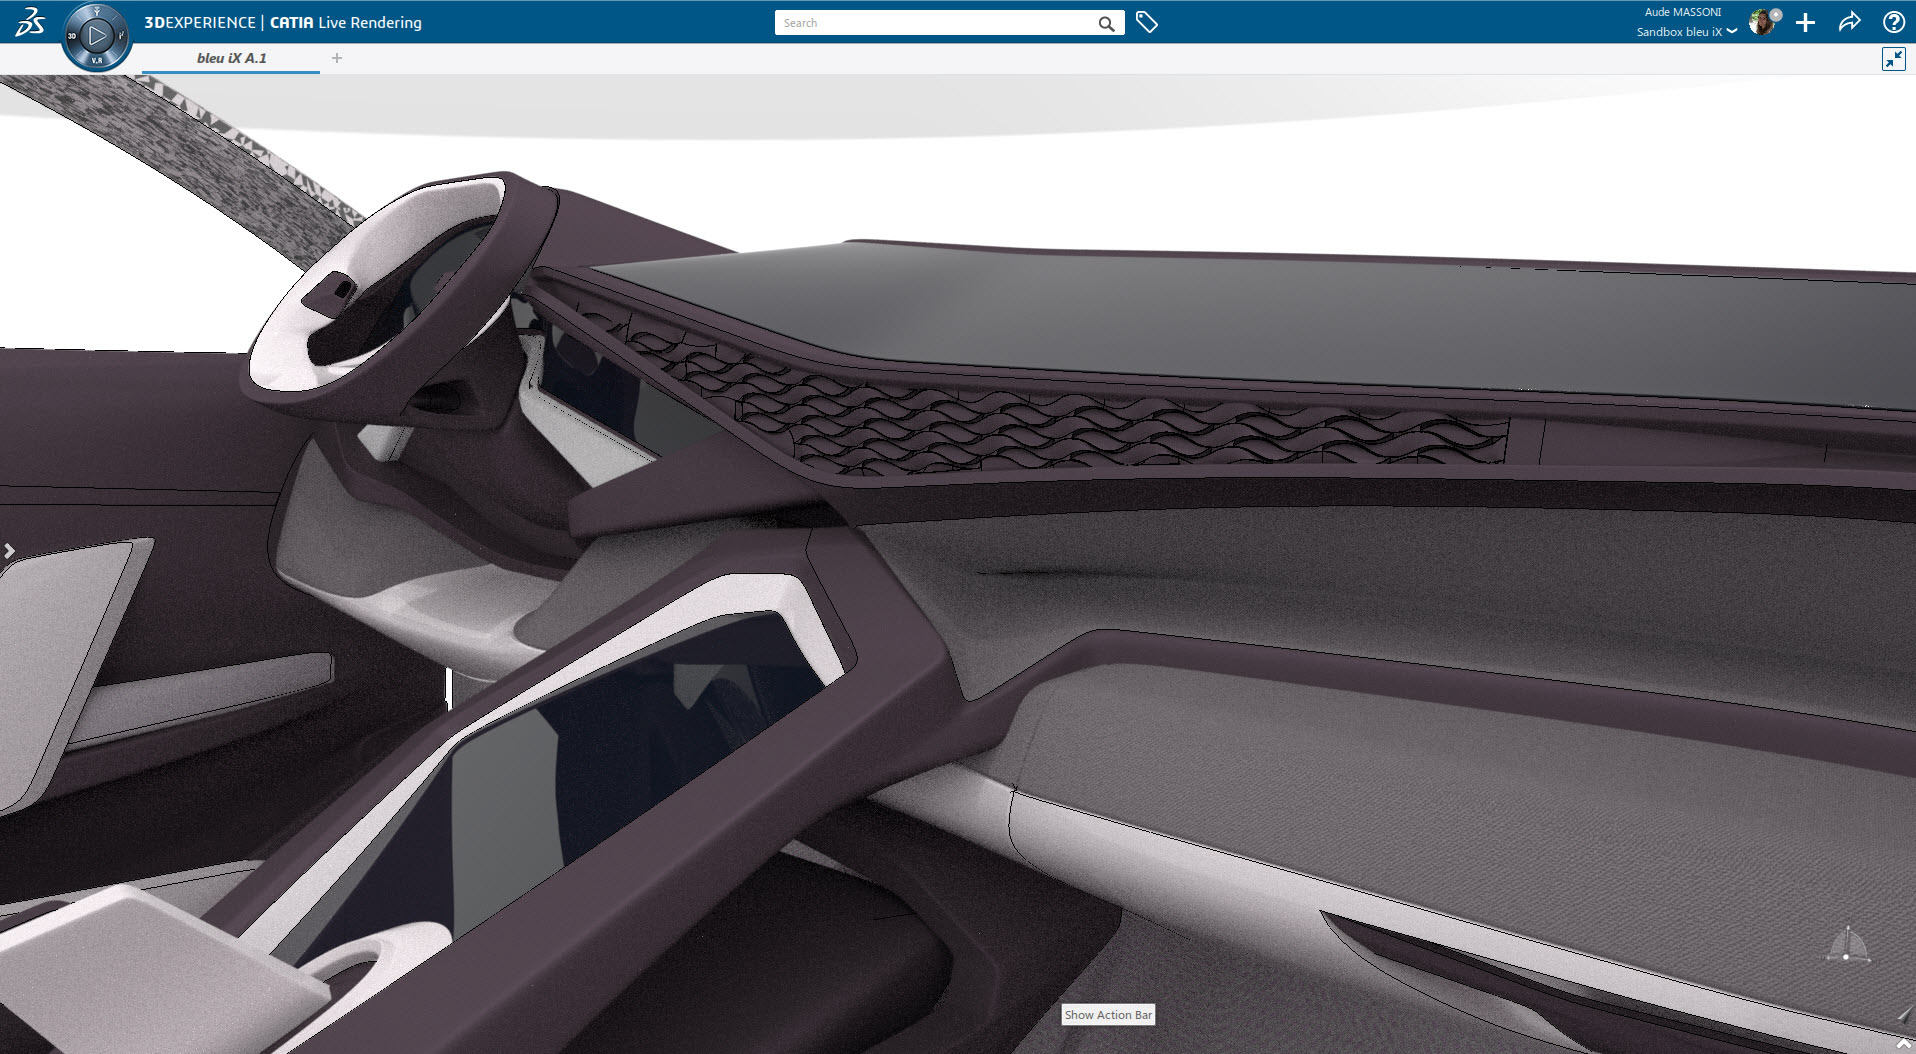The width and height of the screenshot is (1916, 1054).
Task: Click the Show Action Bar tooltip
Action: (1108, 1015)
